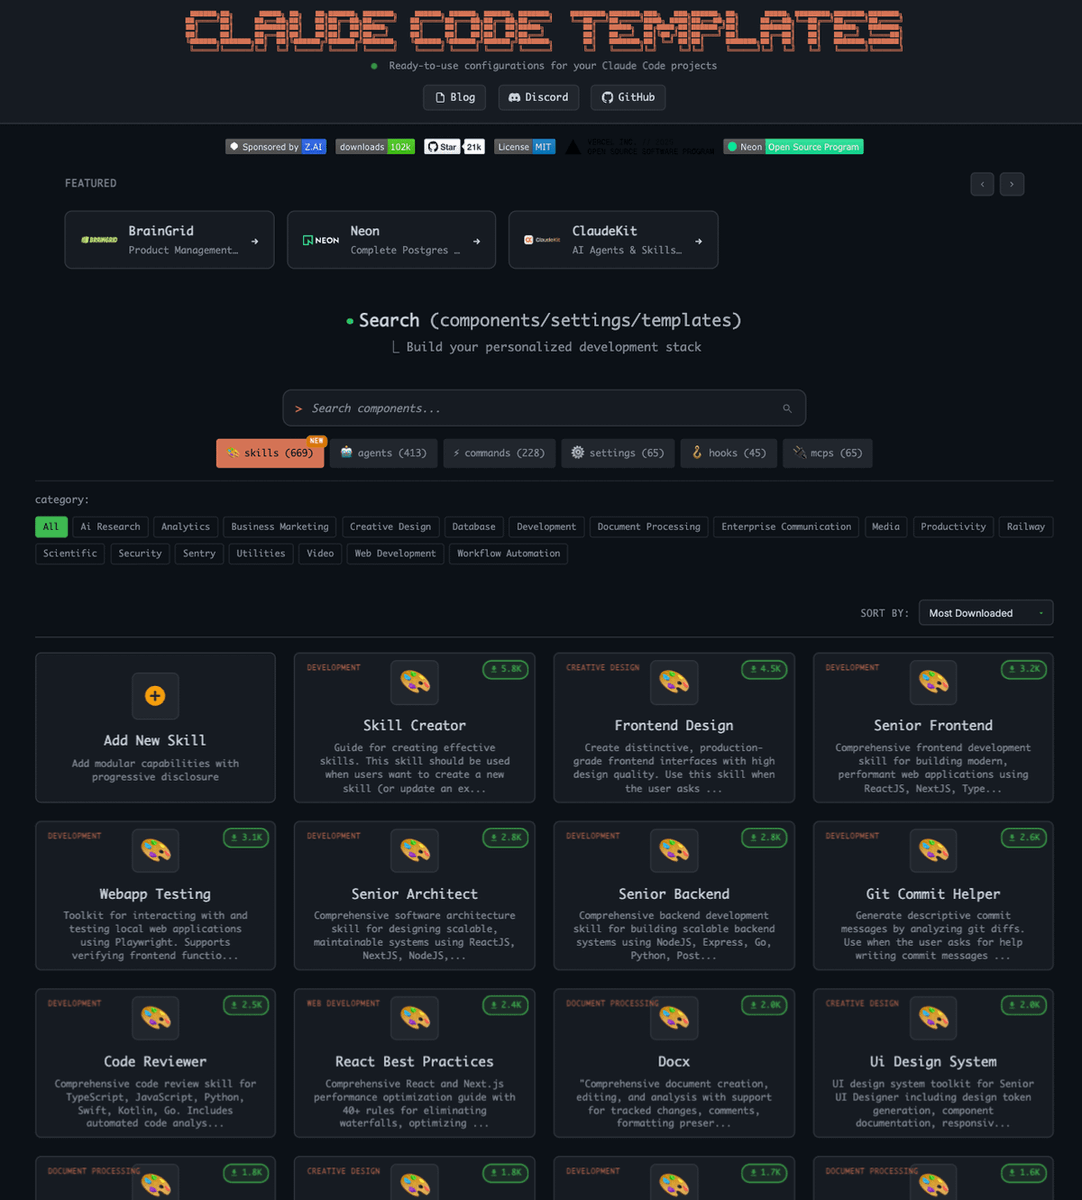
Task: Select the All category filter
Action: pos(51,526)
